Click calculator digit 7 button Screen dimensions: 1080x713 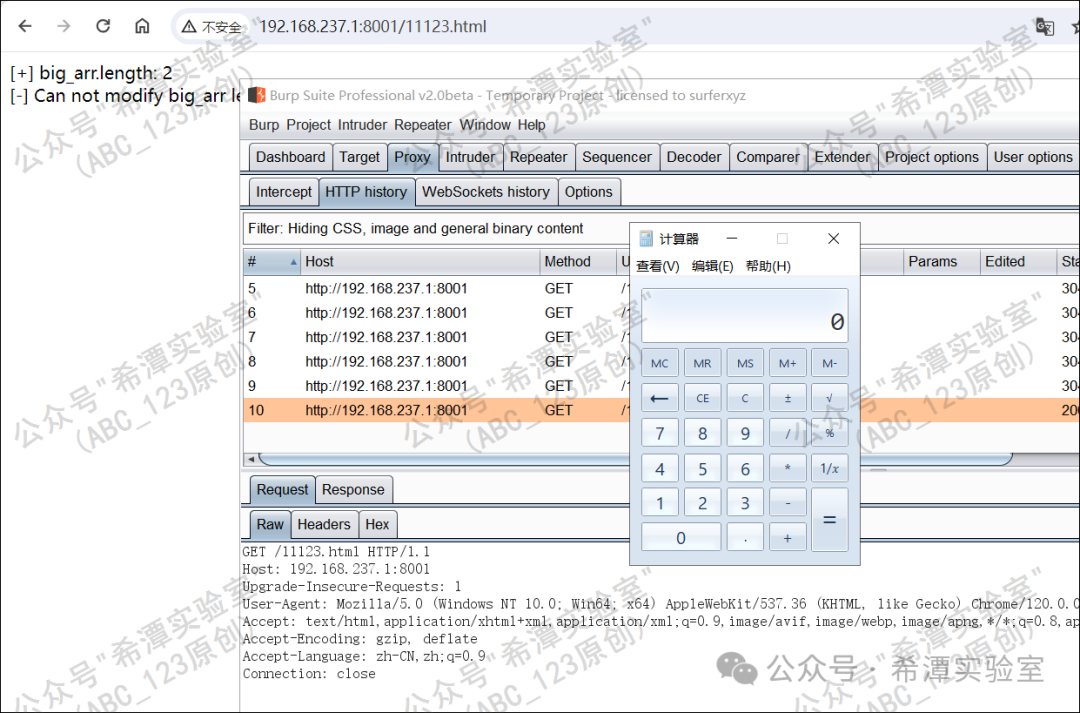tap(659, 433)
